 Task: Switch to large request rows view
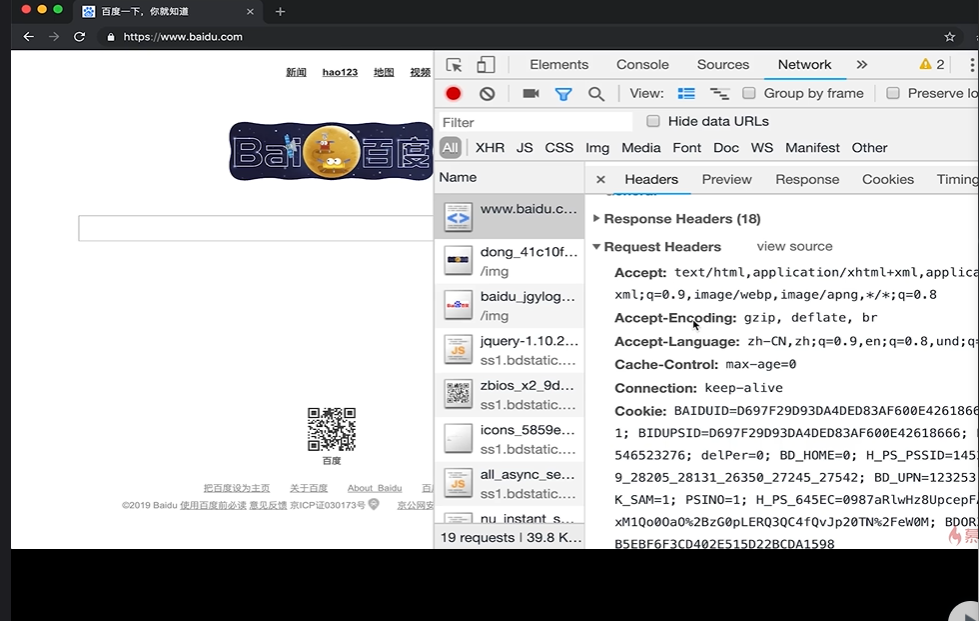[x=686, y=94]
